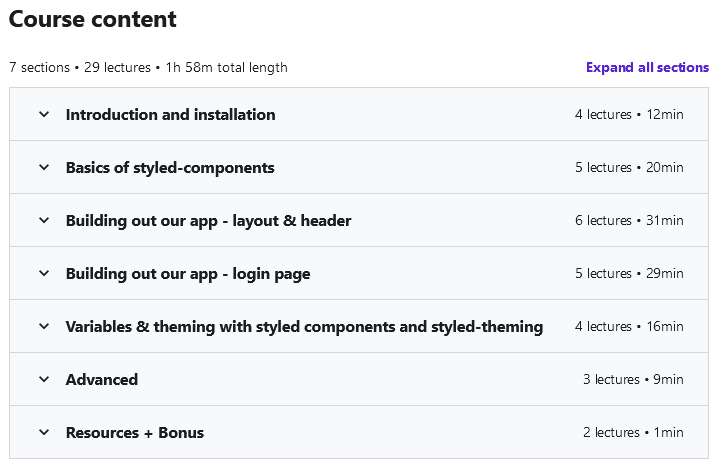Screen dimensions: 718x467
Task: Expand Introduction and installation chevron
Action: [x=44, y=114]
